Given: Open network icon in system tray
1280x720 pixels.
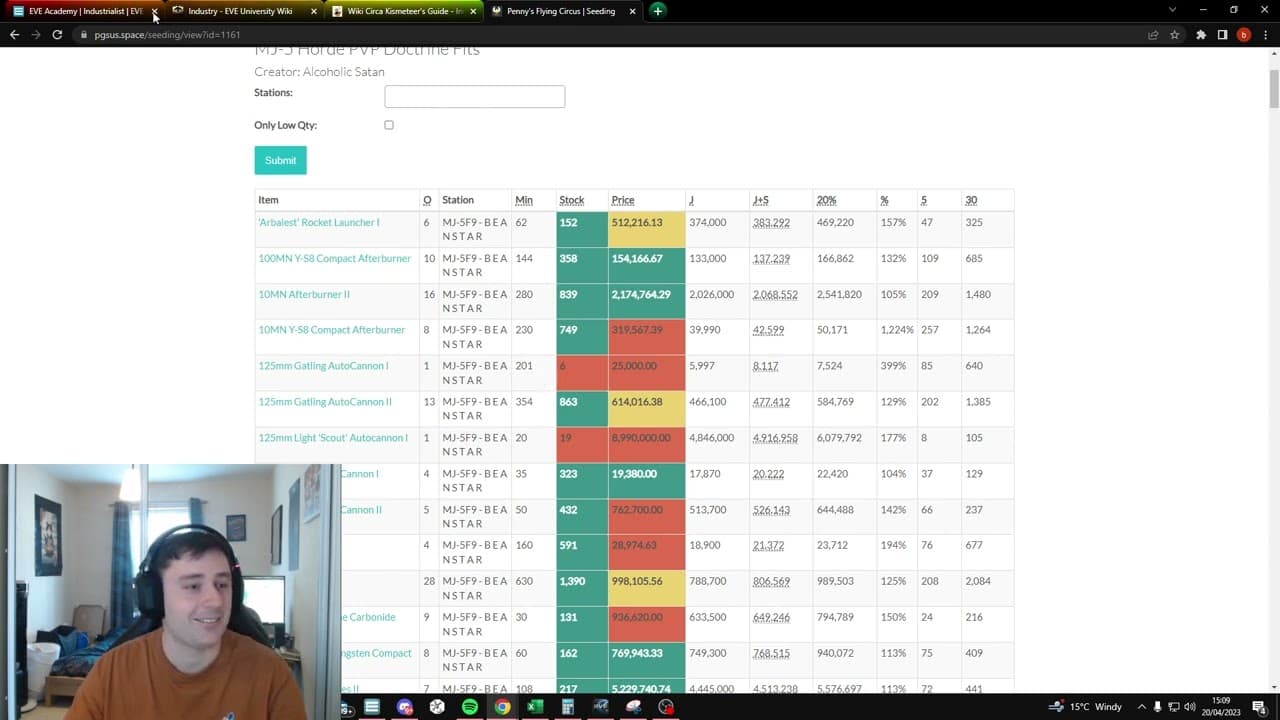Looking at the screenshot, I should 1174,707.
